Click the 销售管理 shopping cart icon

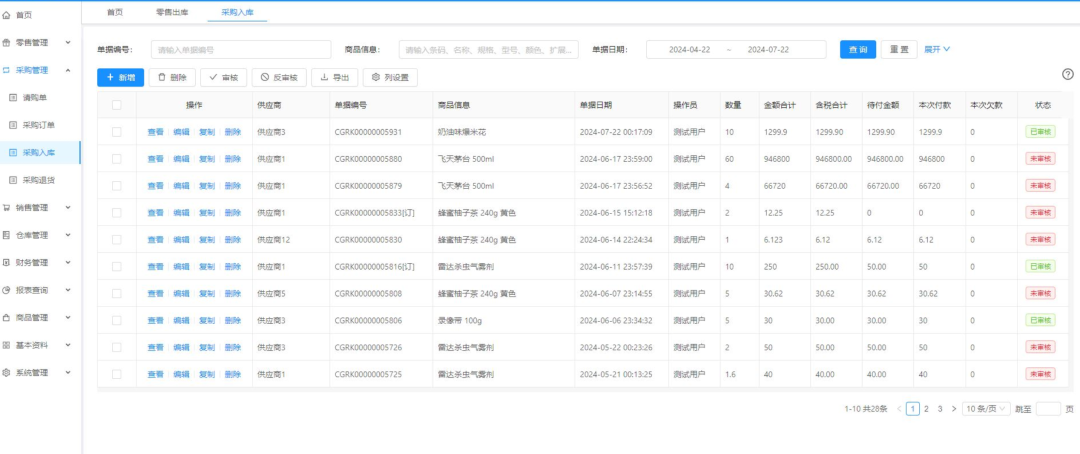click(x=7, y=208)
